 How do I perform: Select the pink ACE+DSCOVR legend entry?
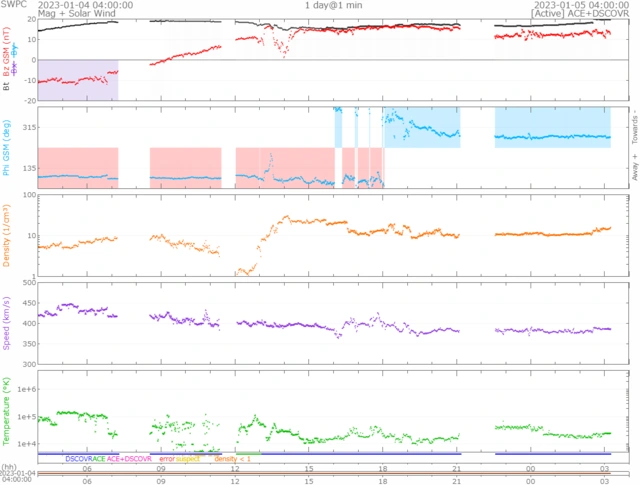[x=129, y=459]
